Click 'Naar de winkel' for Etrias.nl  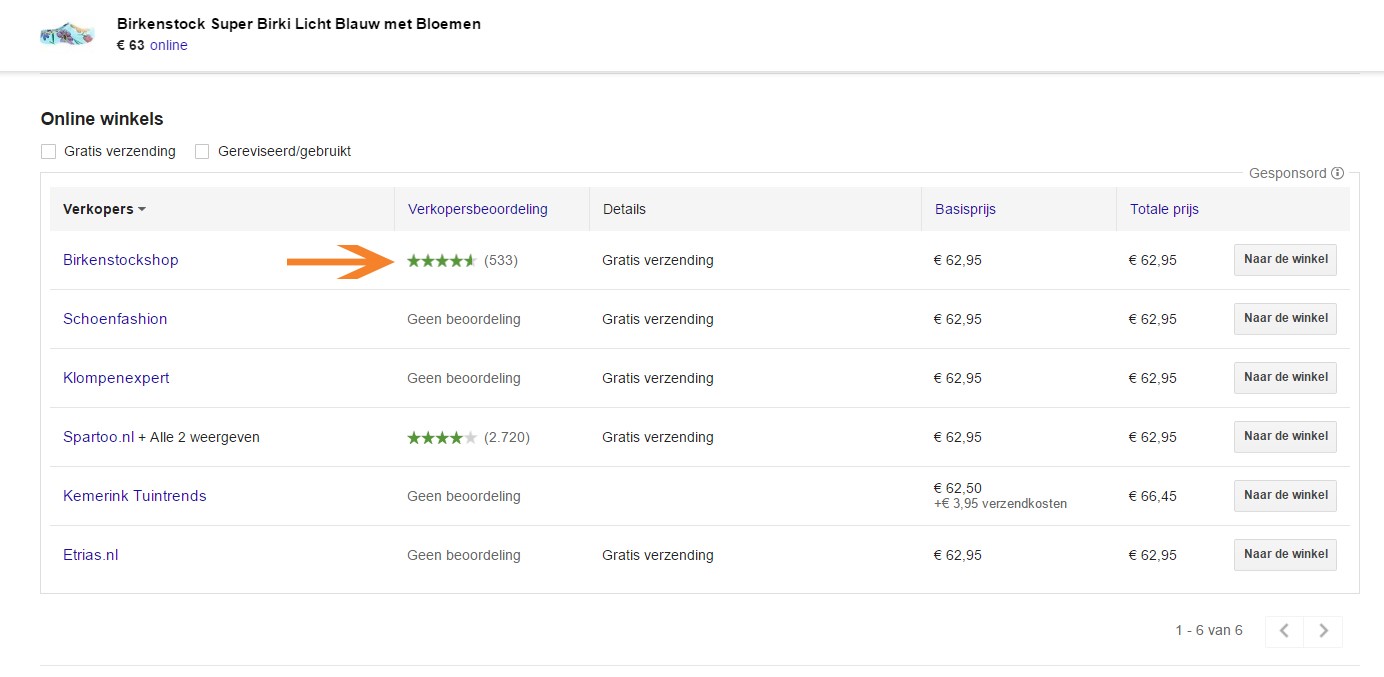click(x=1286, y=554)
